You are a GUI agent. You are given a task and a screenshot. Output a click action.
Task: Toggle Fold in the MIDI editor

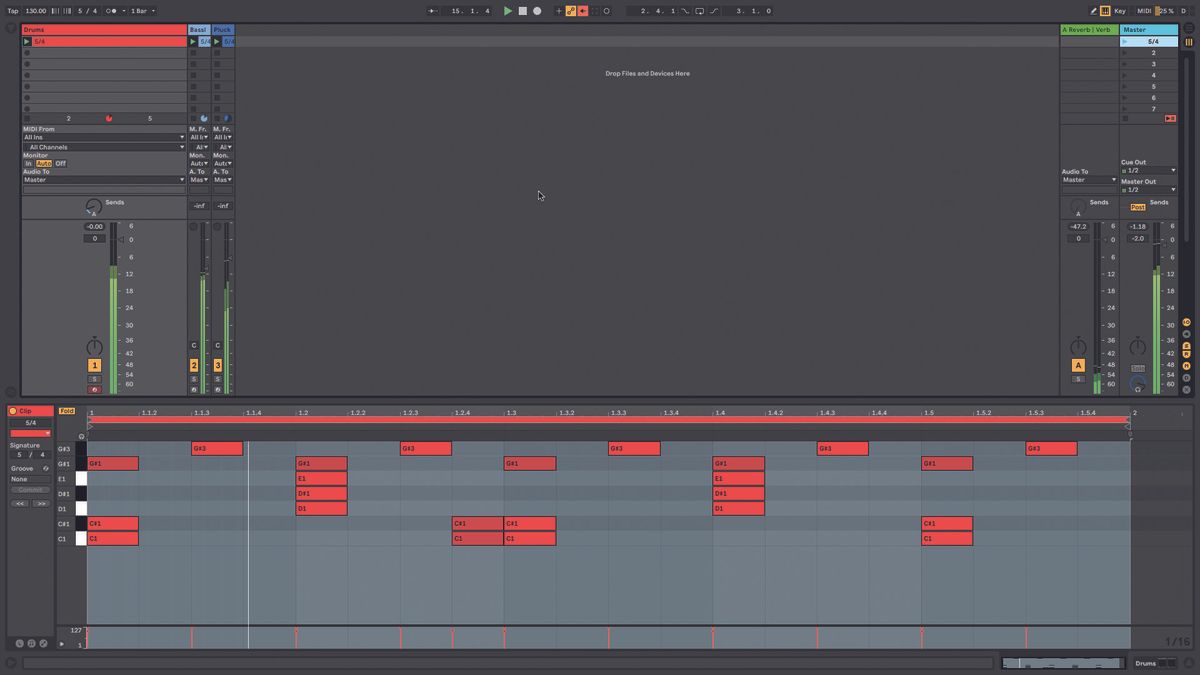click(66, 410)
